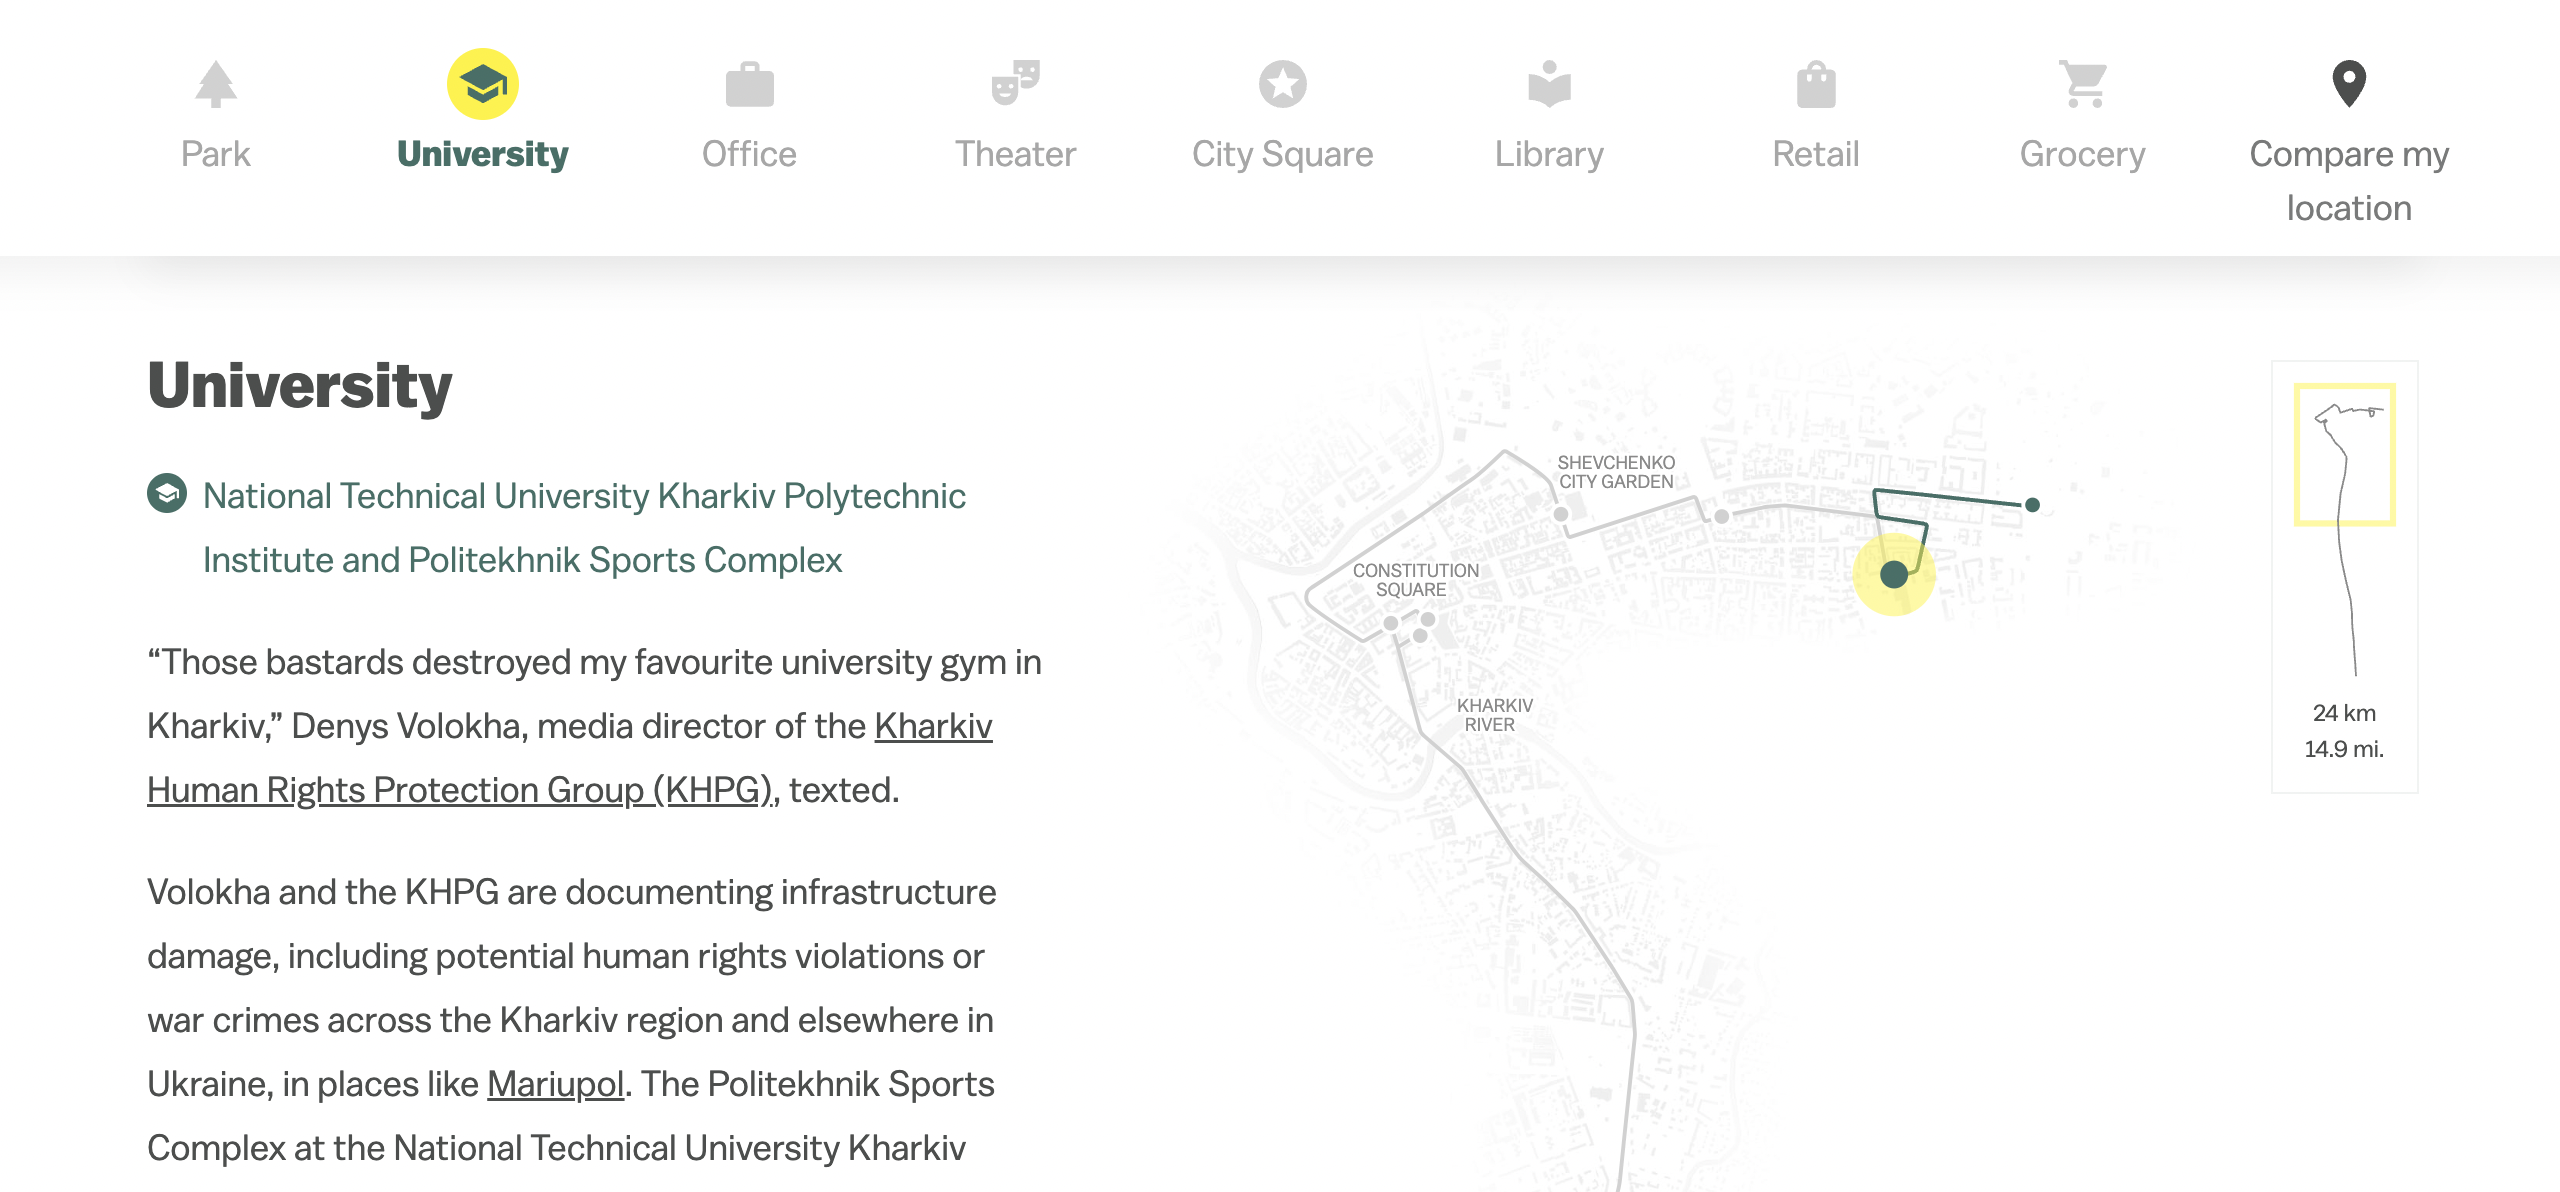The width and height of the screenshot is (2560, 1192).
Task: Click the Compare my location pin icon
Action: coord(2349,84)
